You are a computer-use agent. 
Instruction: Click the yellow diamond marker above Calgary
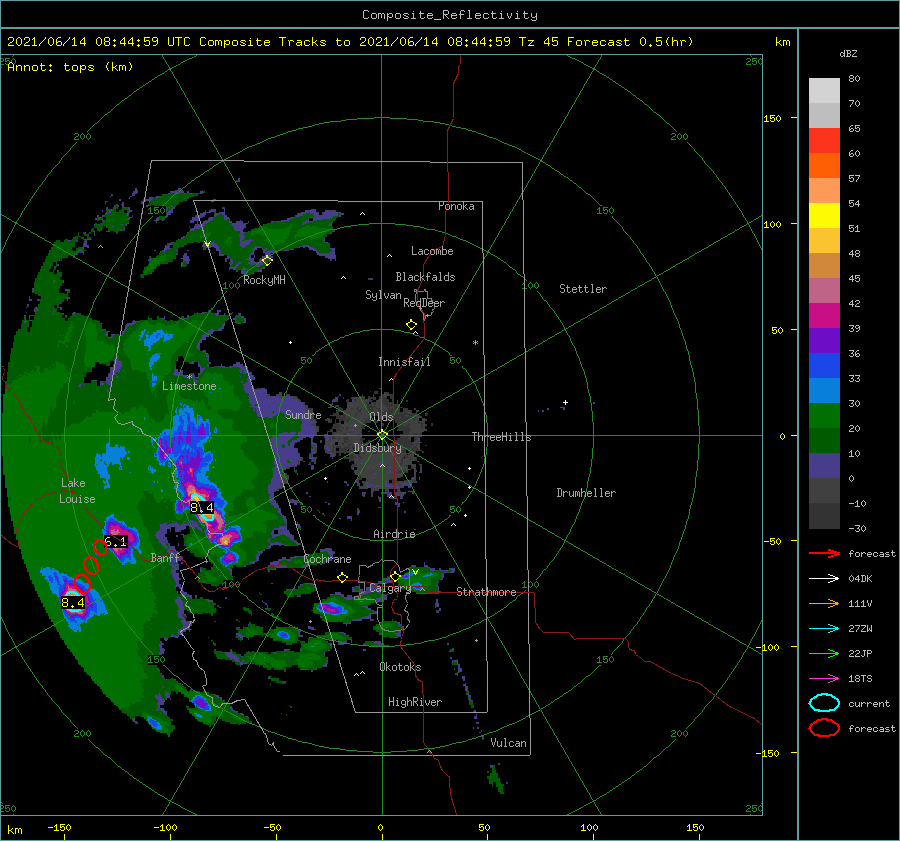coord(395,576)
